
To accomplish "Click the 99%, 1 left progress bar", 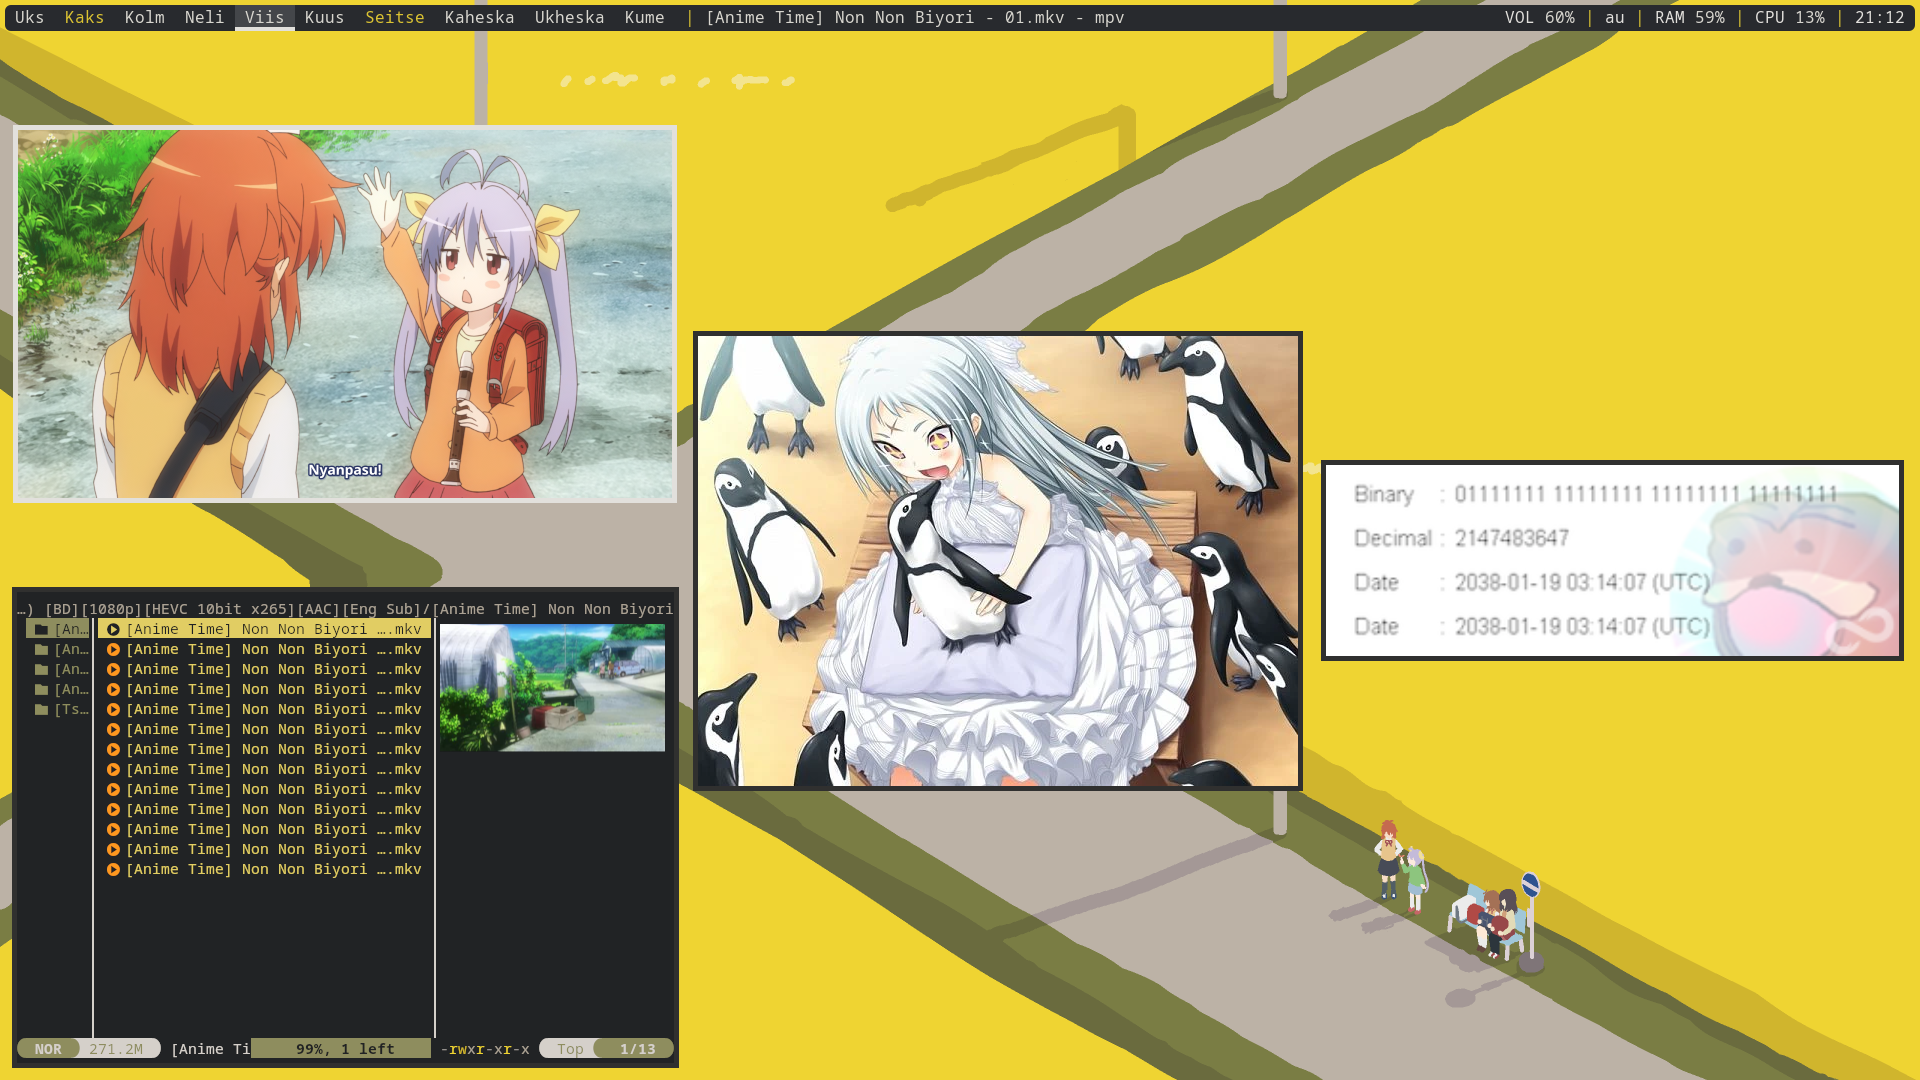I will [x=341, y=1048].
